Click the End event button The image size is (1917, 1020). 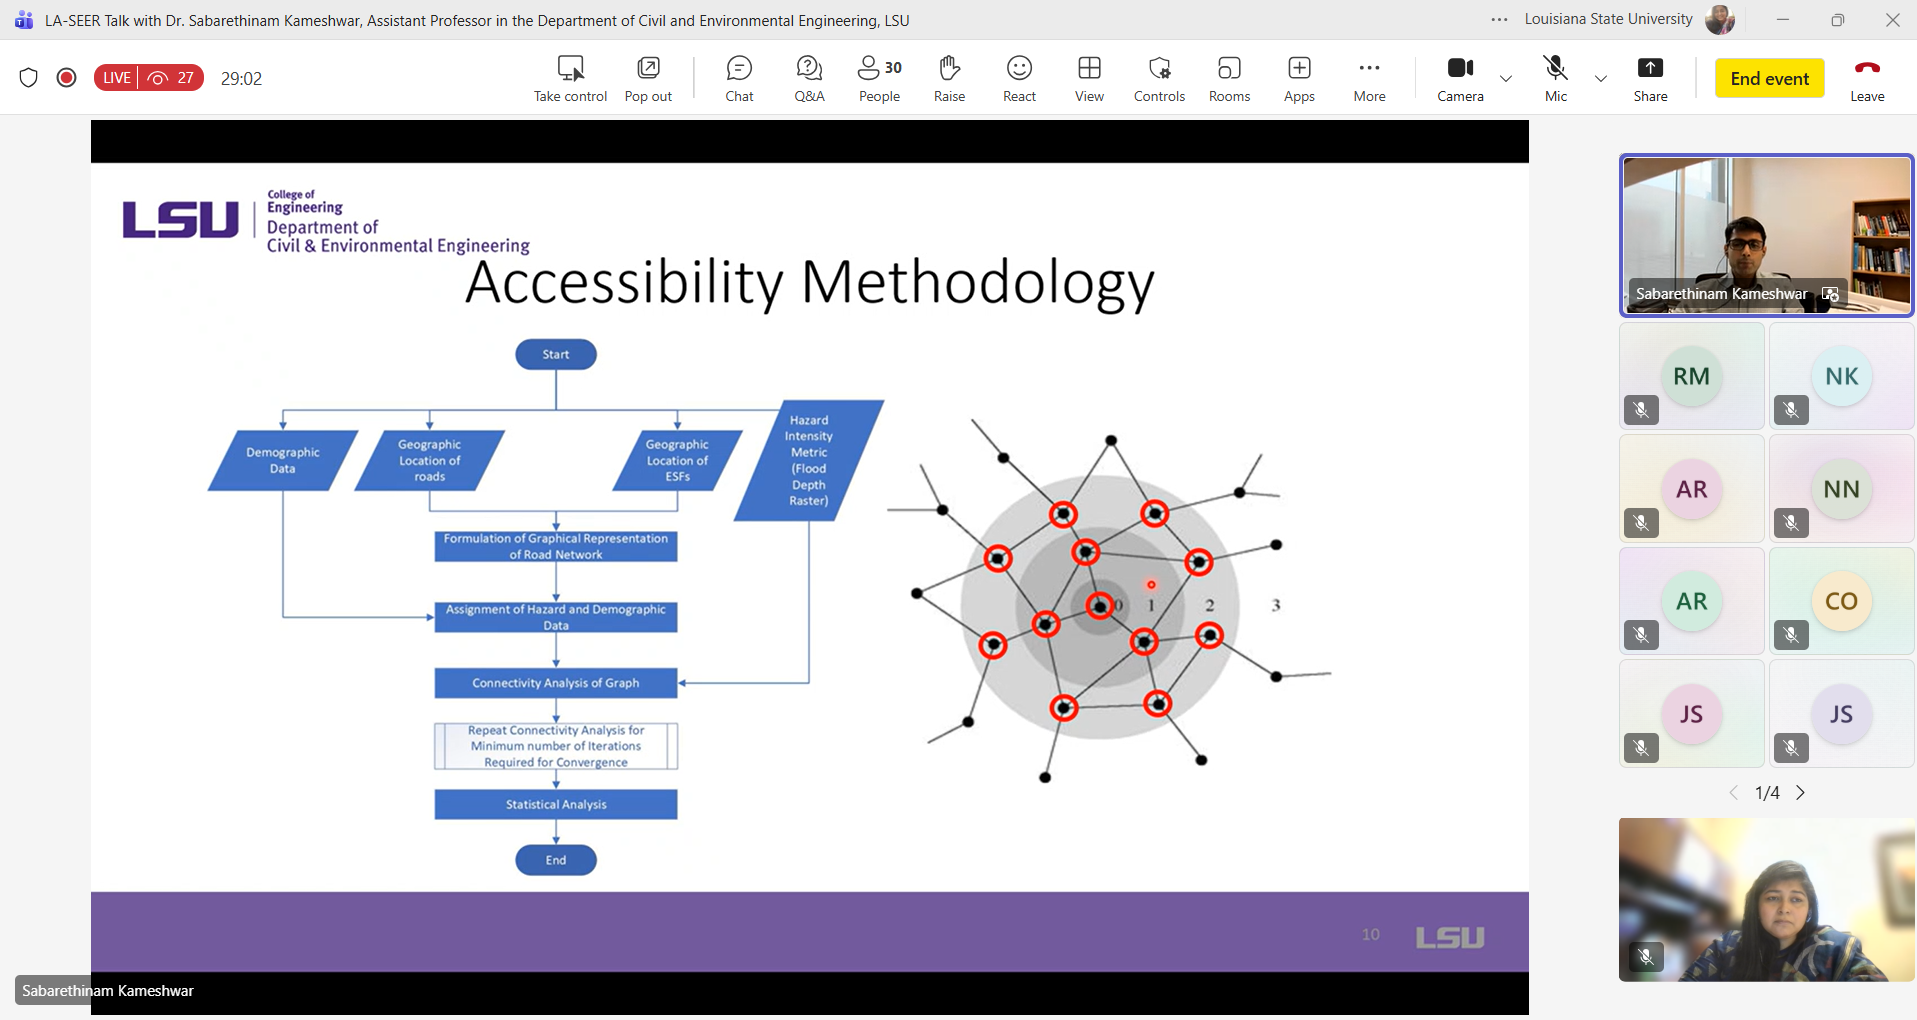(x=1769, y=78)
